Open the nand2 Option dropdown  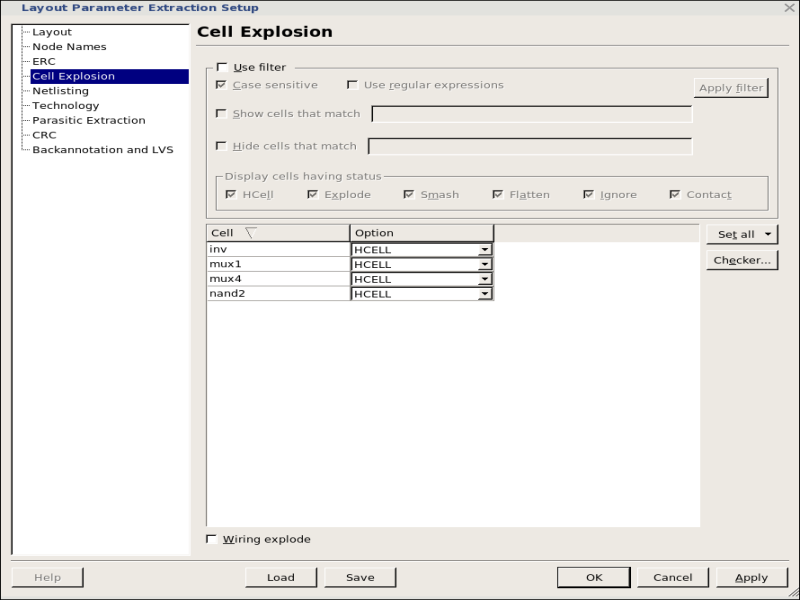(x=485, y=294)
